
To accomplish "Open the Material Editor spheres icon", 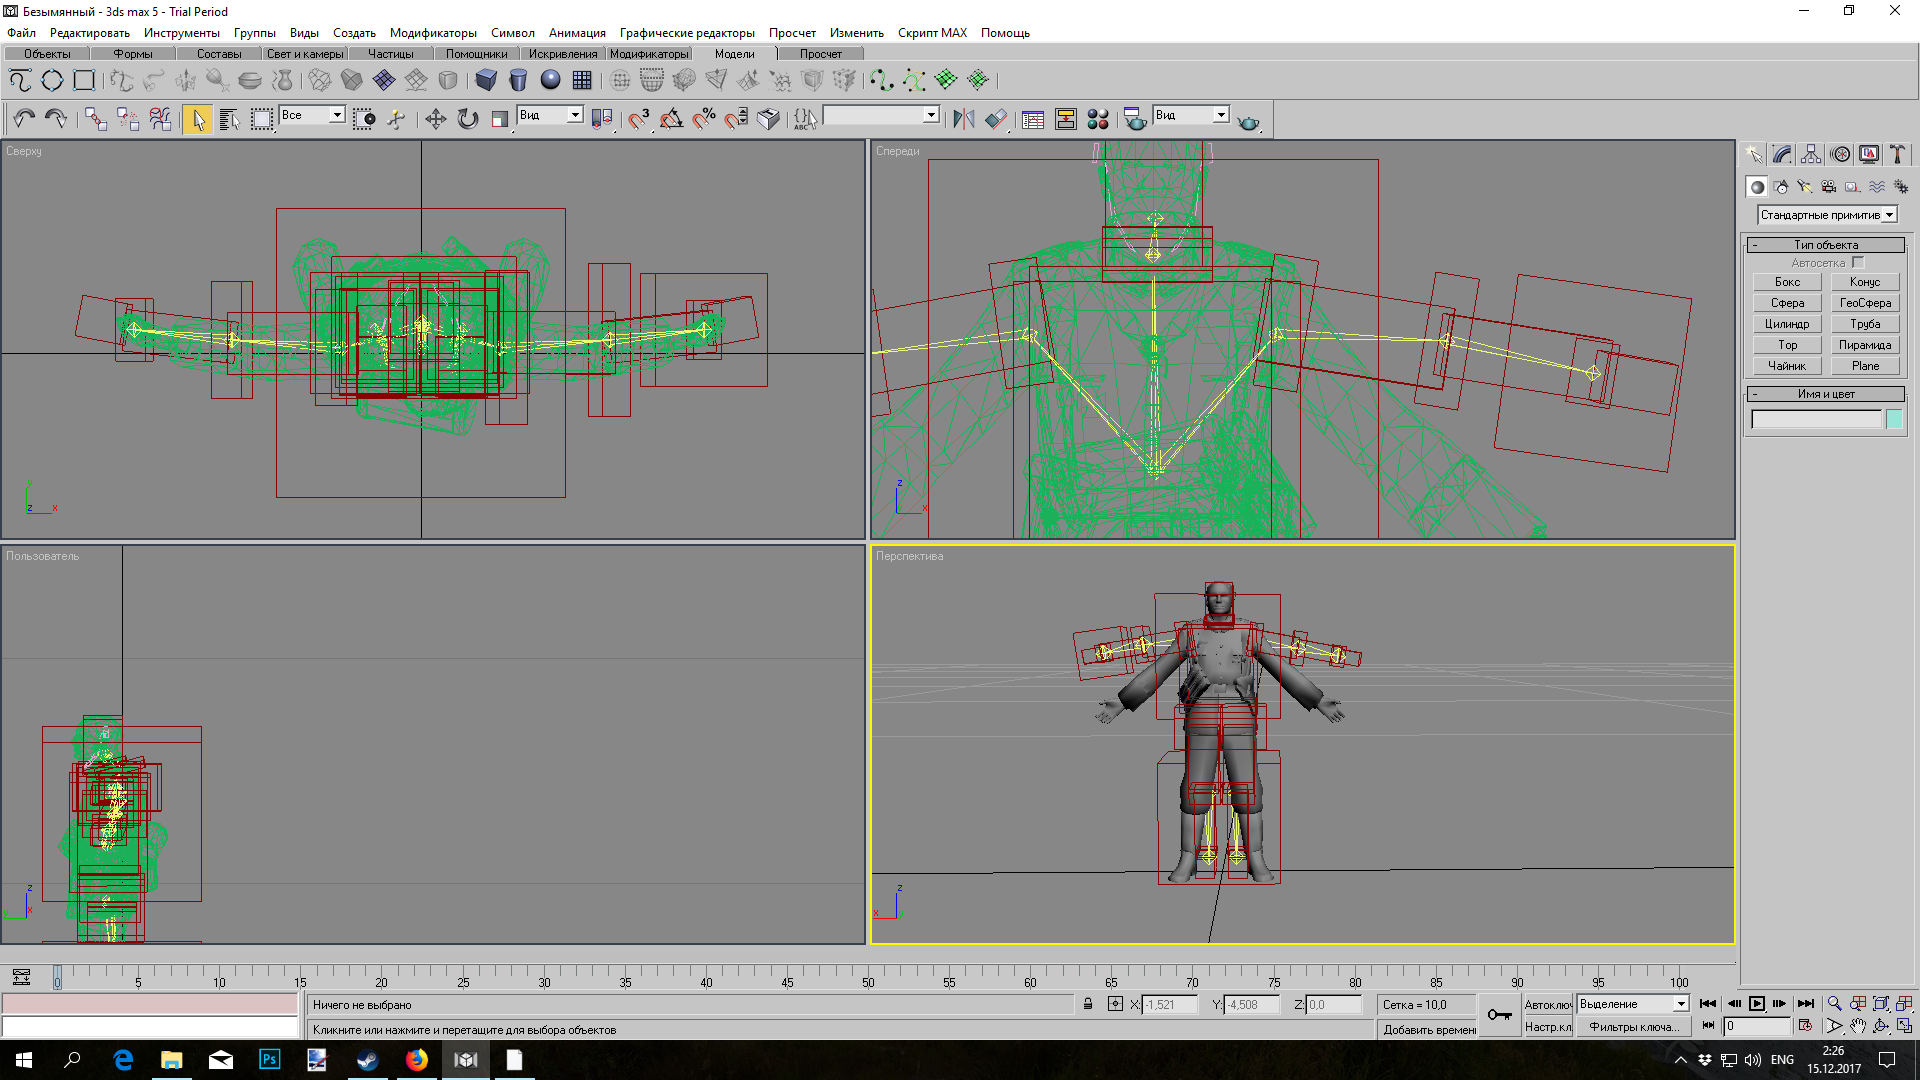I will click(1098, 119).
